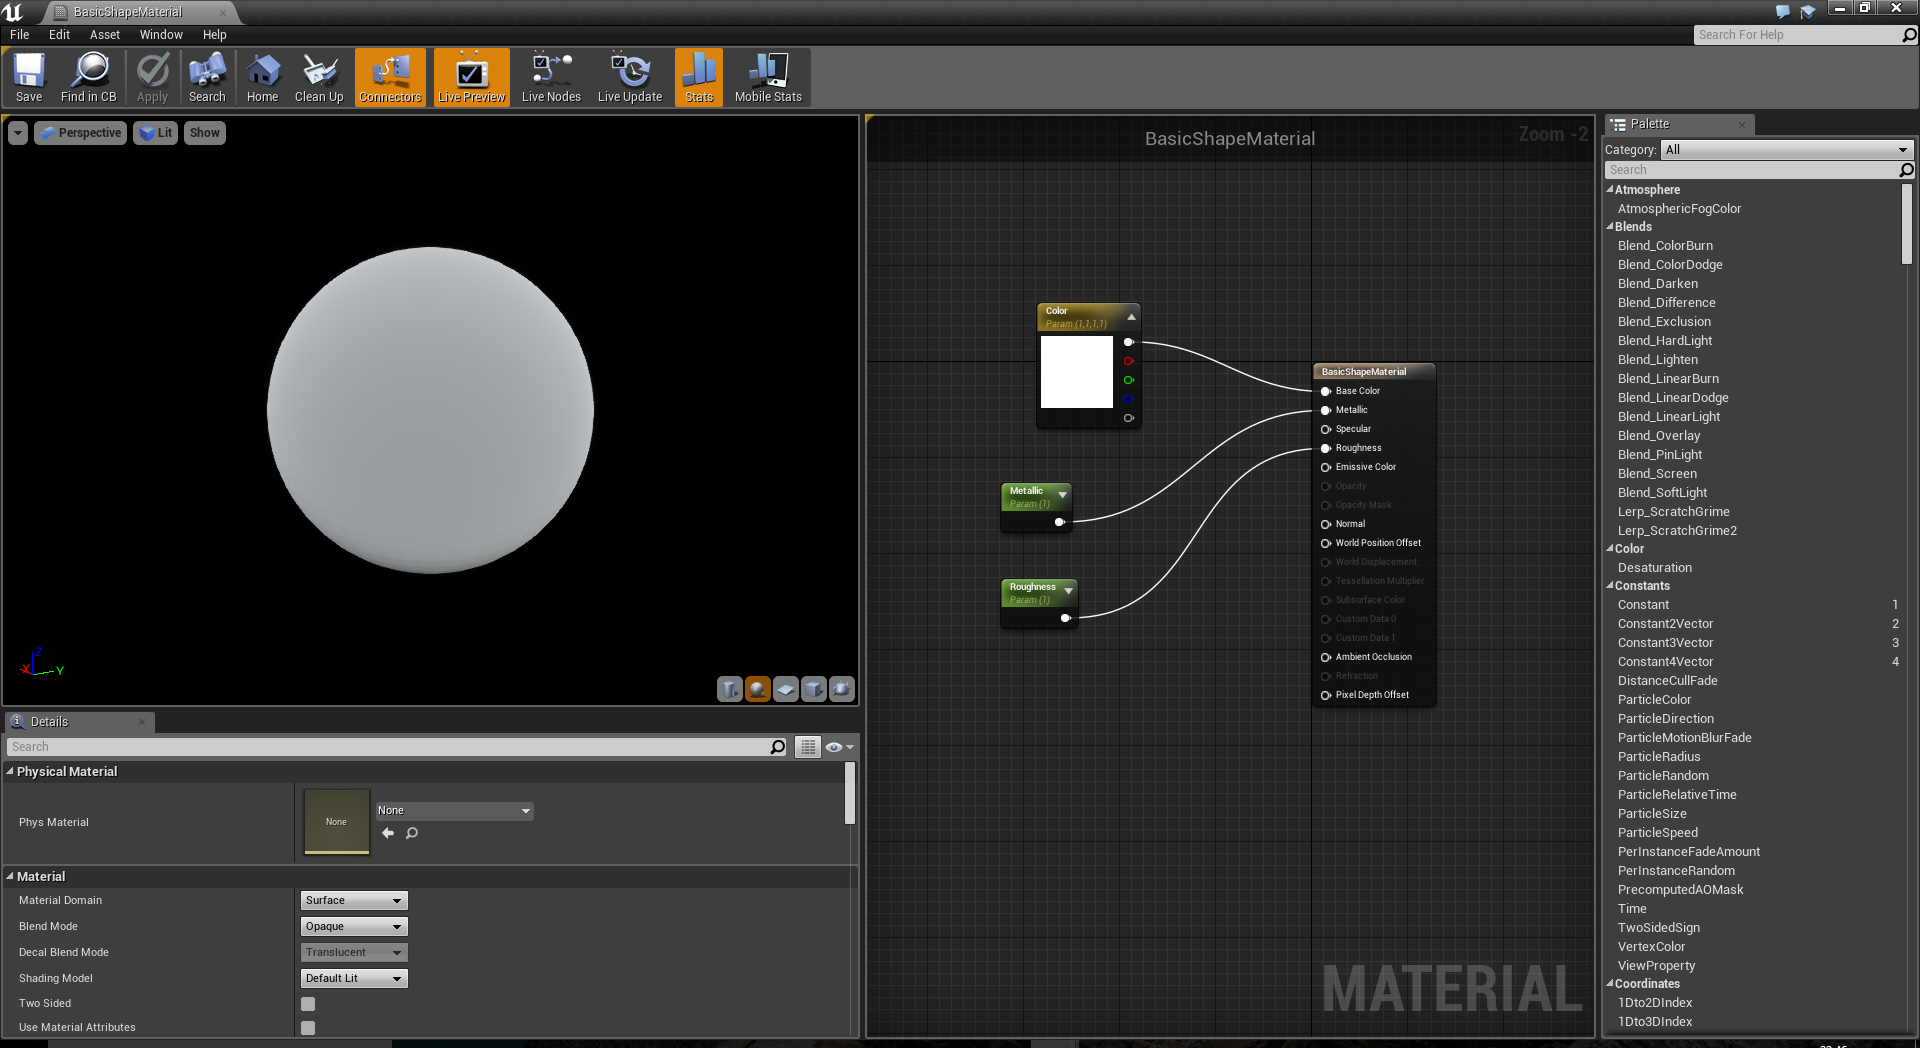Image resolution: width=1920 pixels, height=1048 pixels.
Task: Open the Window menu
Action: point(161,34)
